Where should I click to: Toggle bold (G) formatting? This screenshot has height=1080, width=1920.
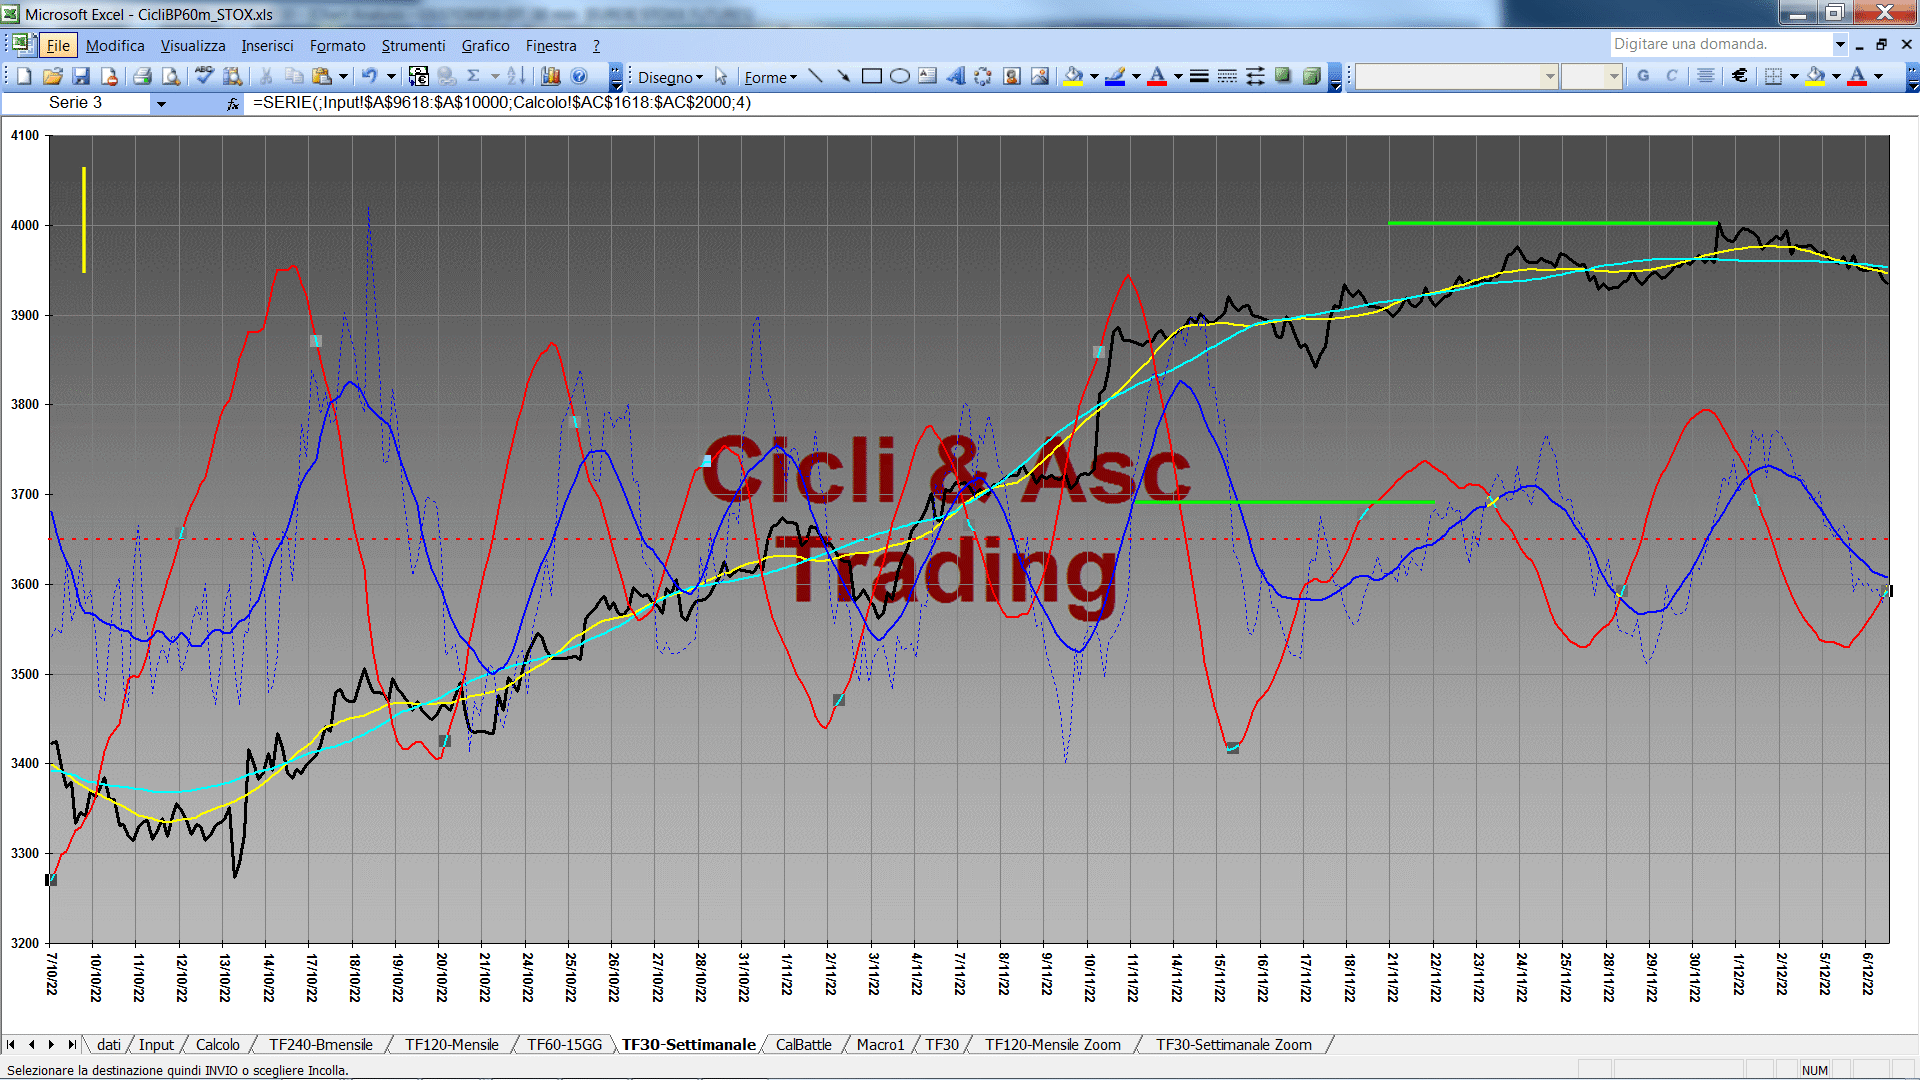coord(1643,76)
